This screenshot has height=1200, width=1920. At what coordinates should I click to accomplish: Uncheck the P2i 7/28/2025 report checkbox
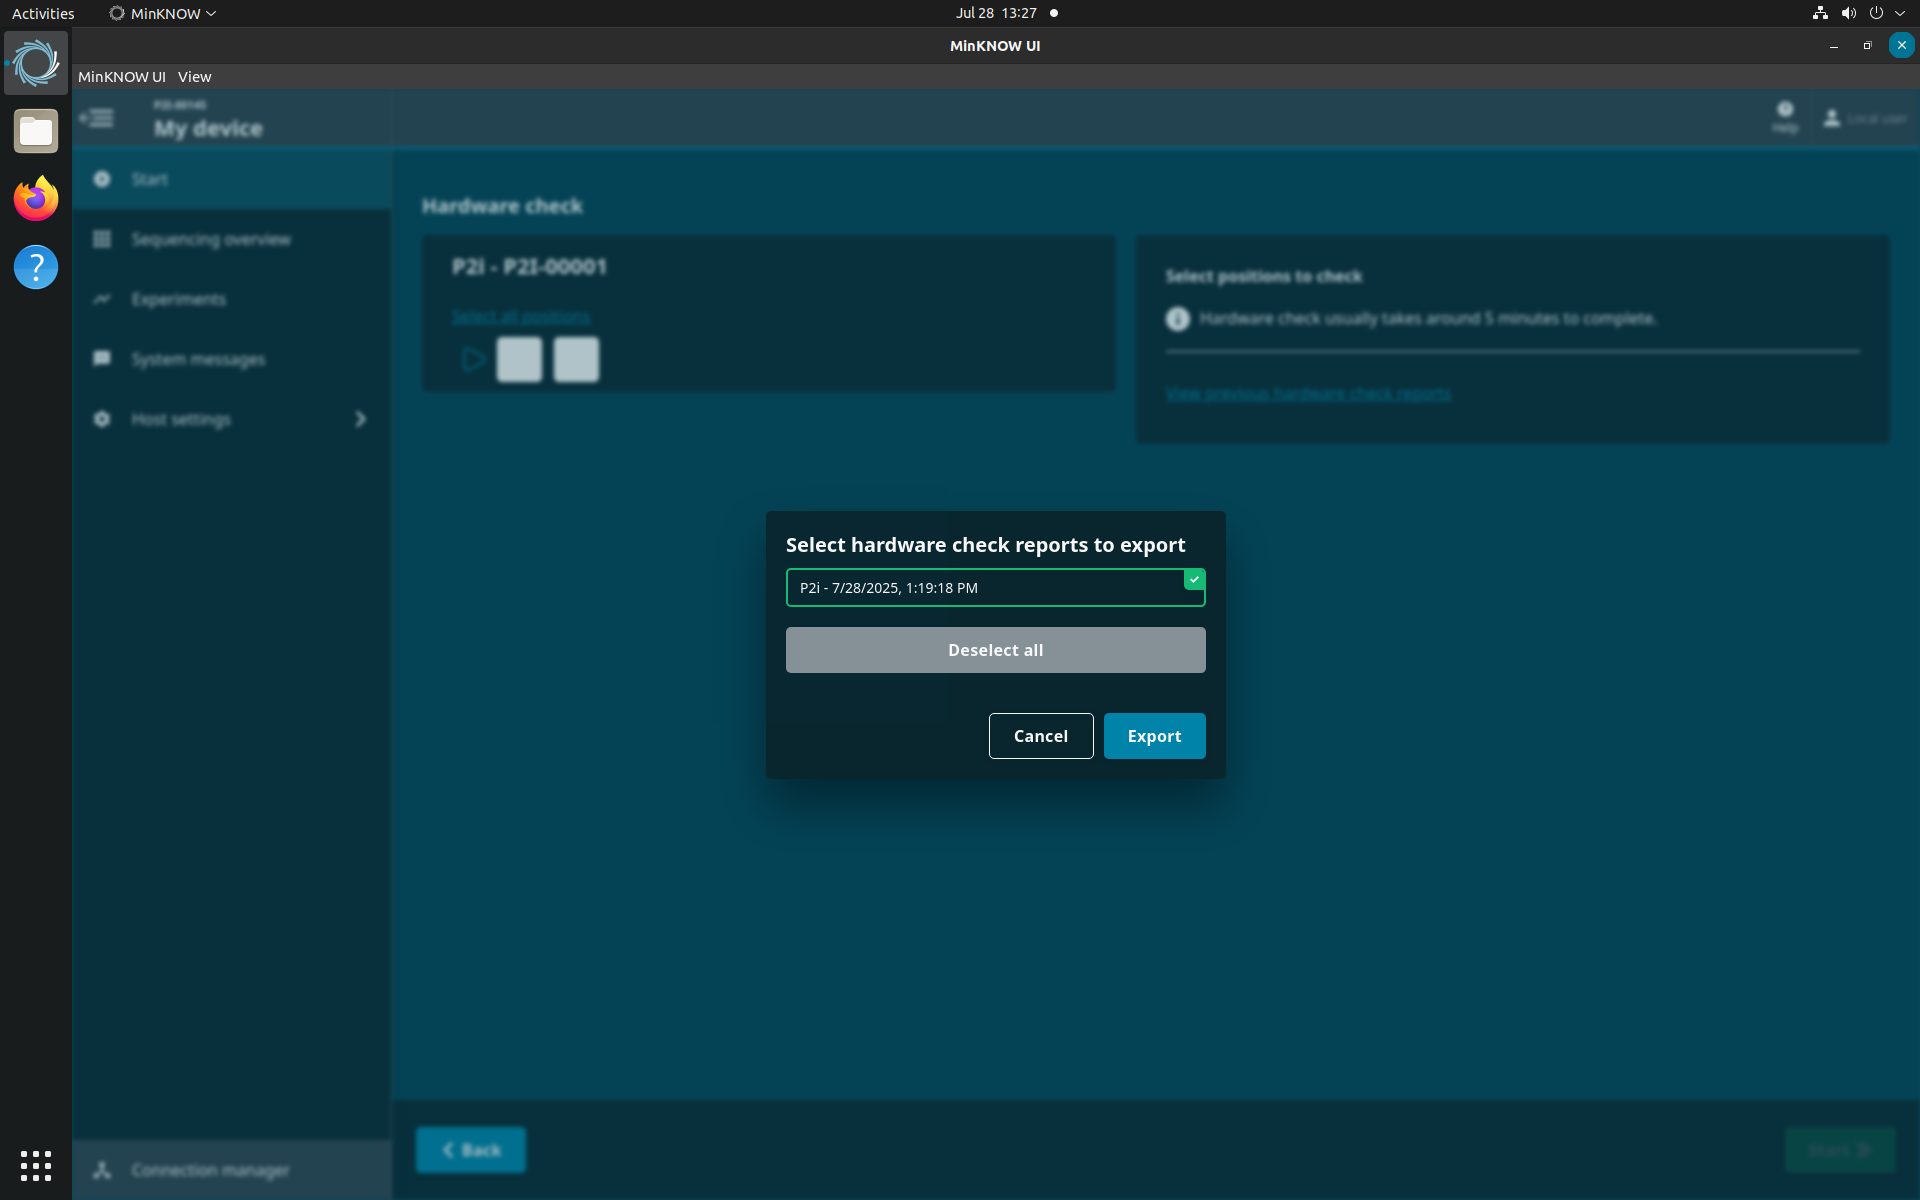pyautogui.click(x=1194, y=580)
